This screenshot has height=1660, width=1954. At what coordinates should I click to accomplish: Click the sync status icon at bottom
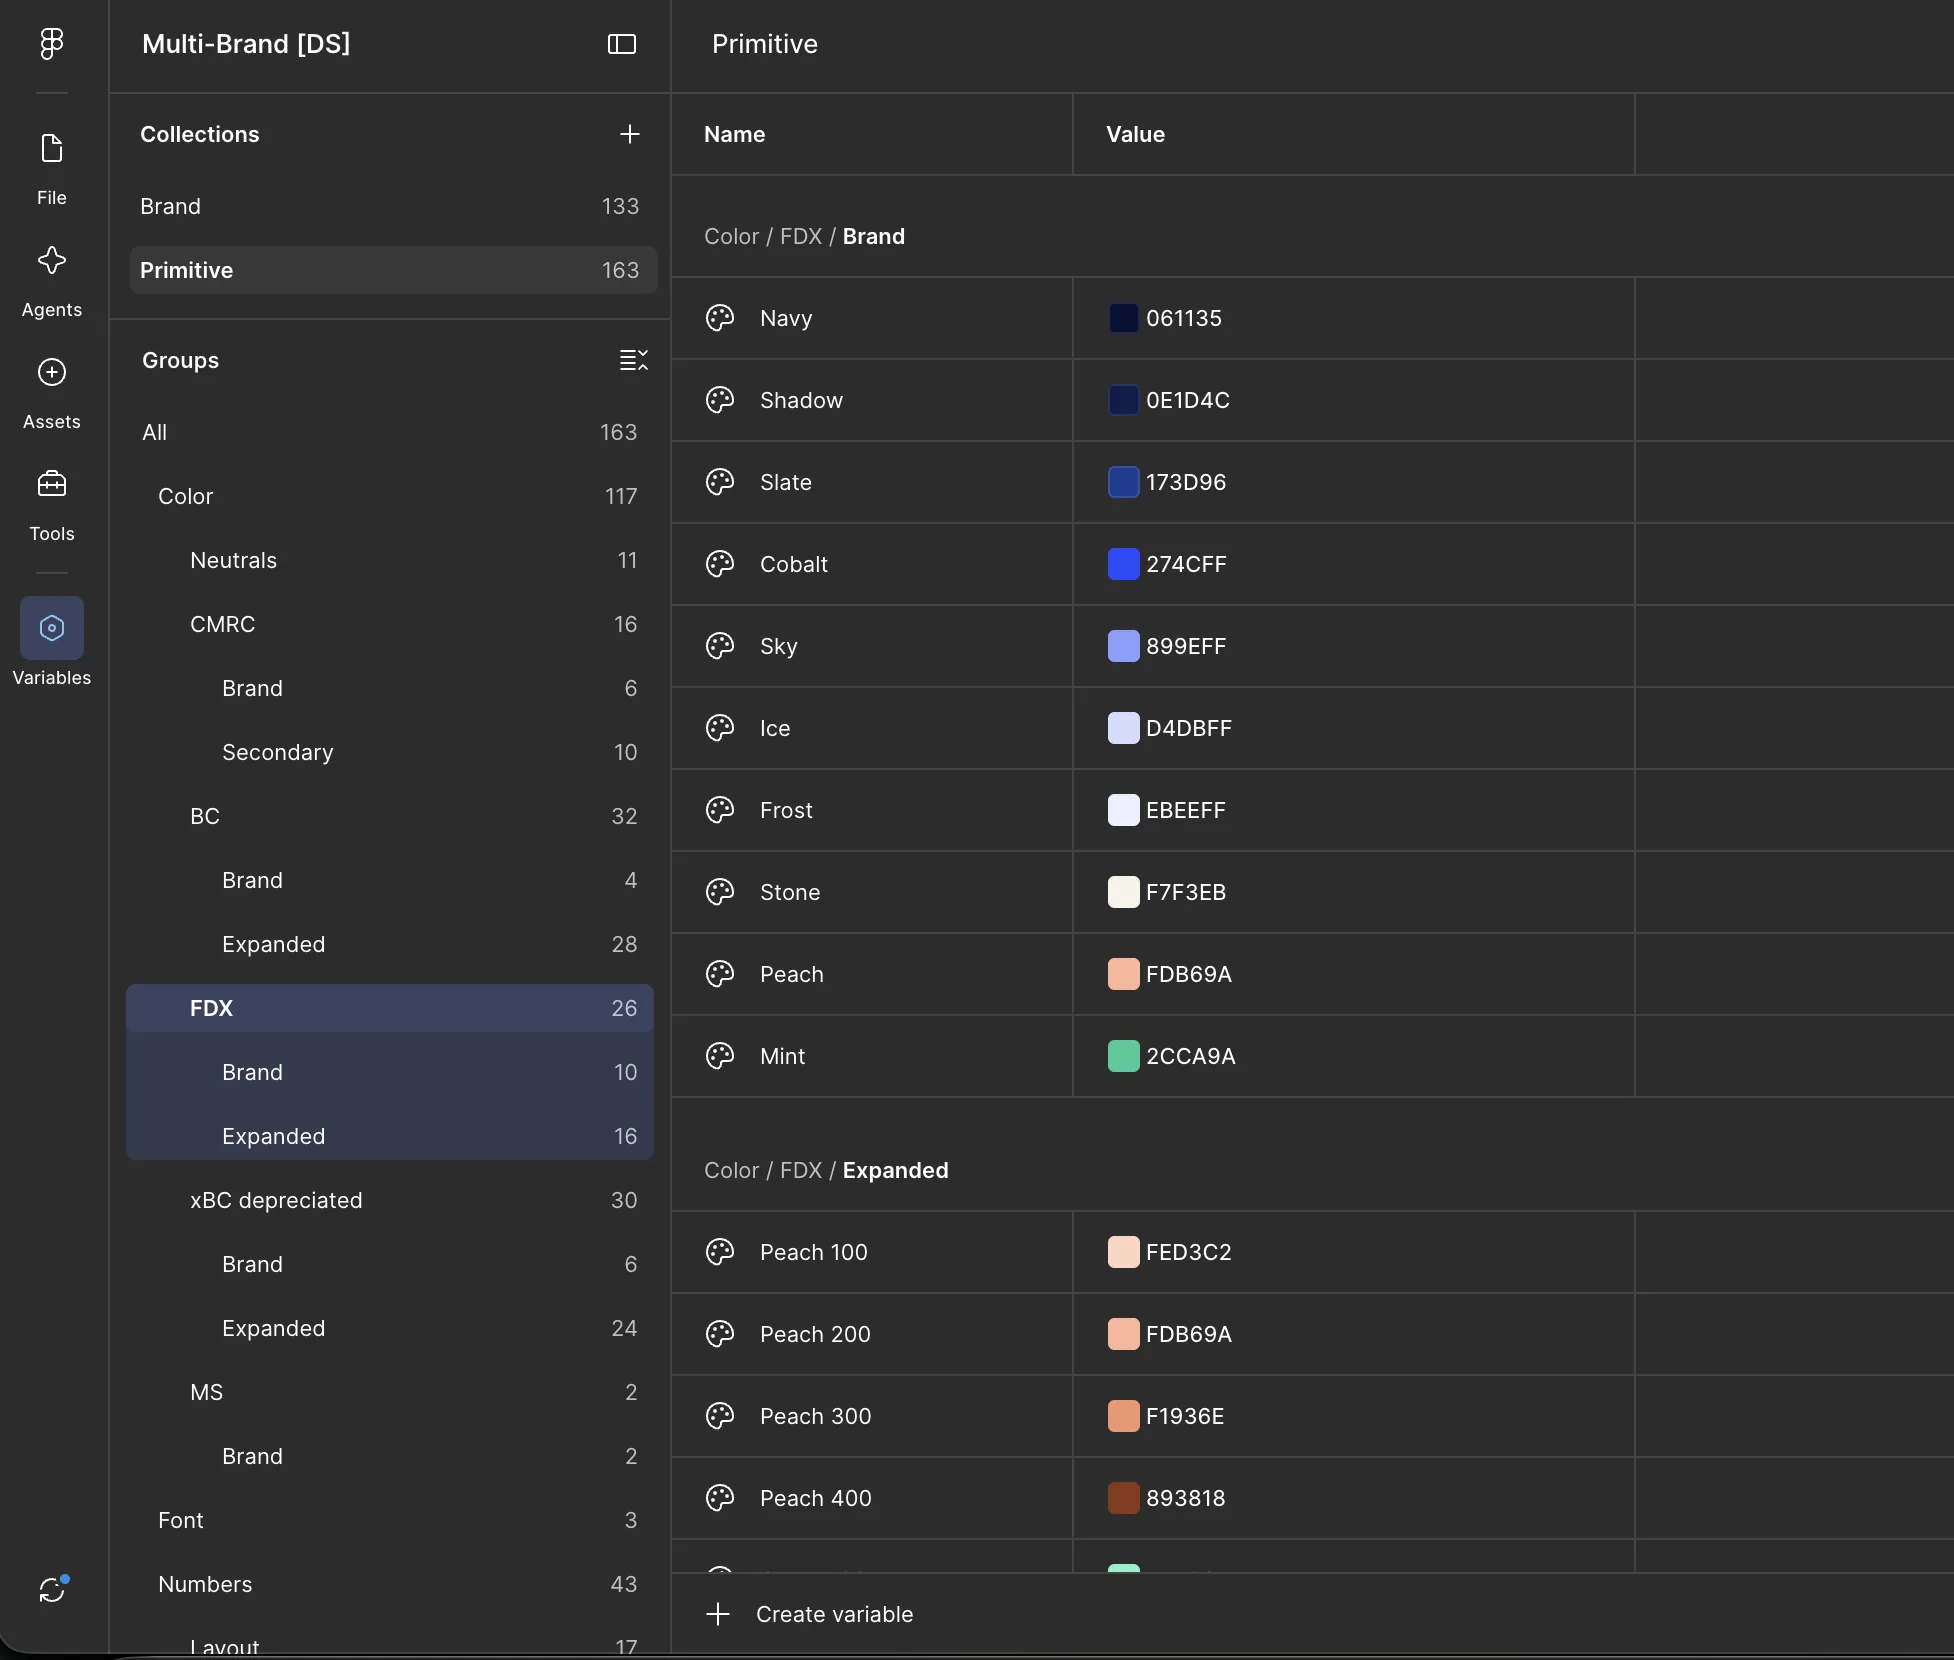[x=52, y=1589]
